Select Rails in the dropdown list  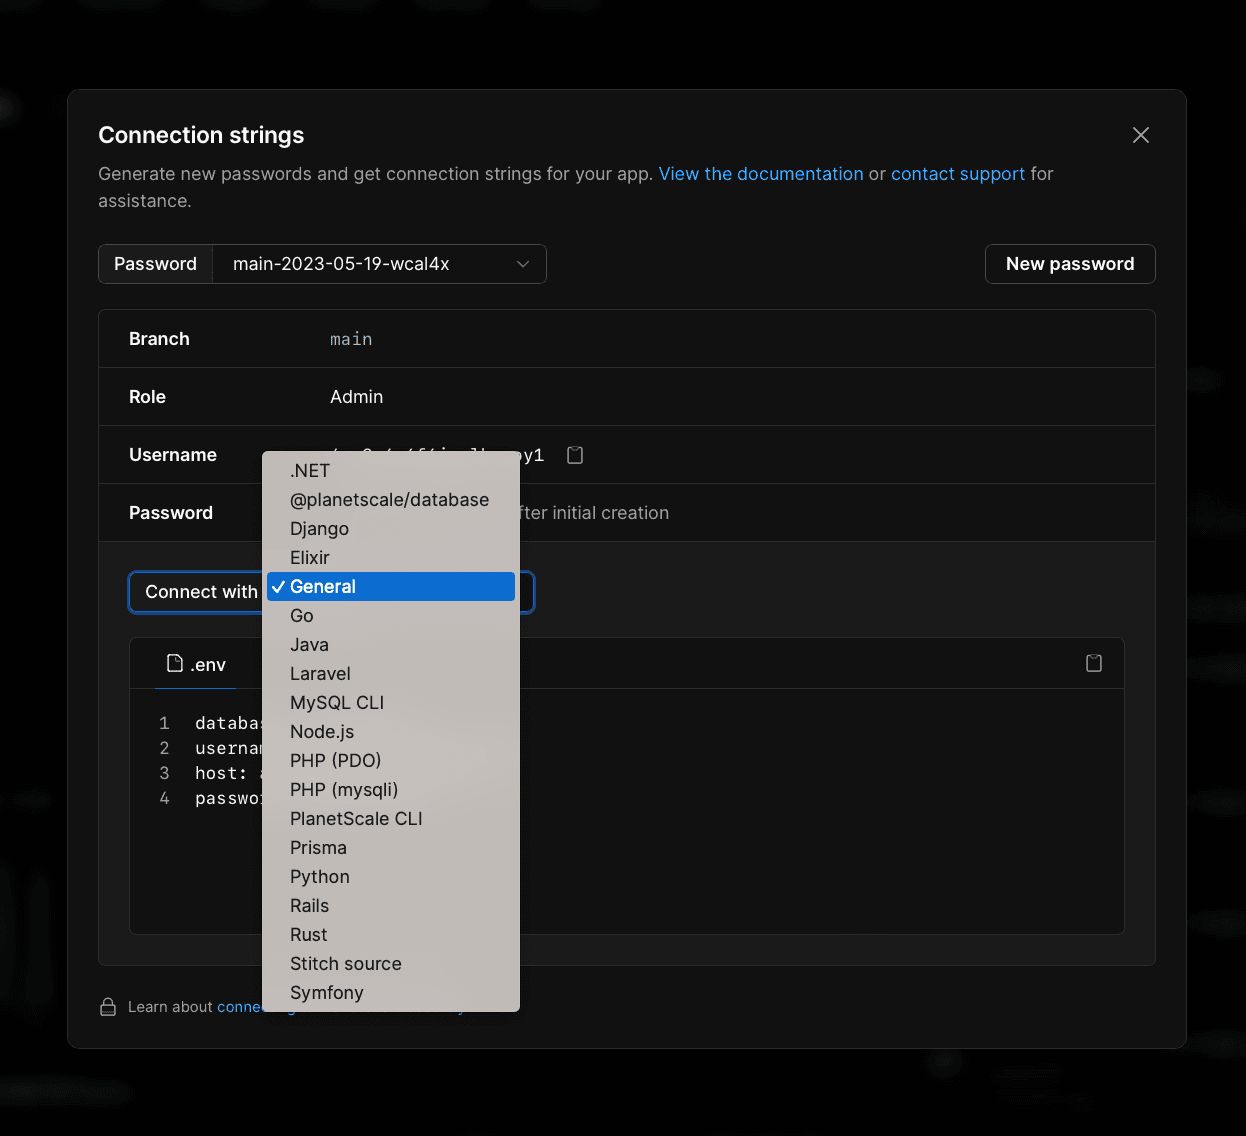391,906
